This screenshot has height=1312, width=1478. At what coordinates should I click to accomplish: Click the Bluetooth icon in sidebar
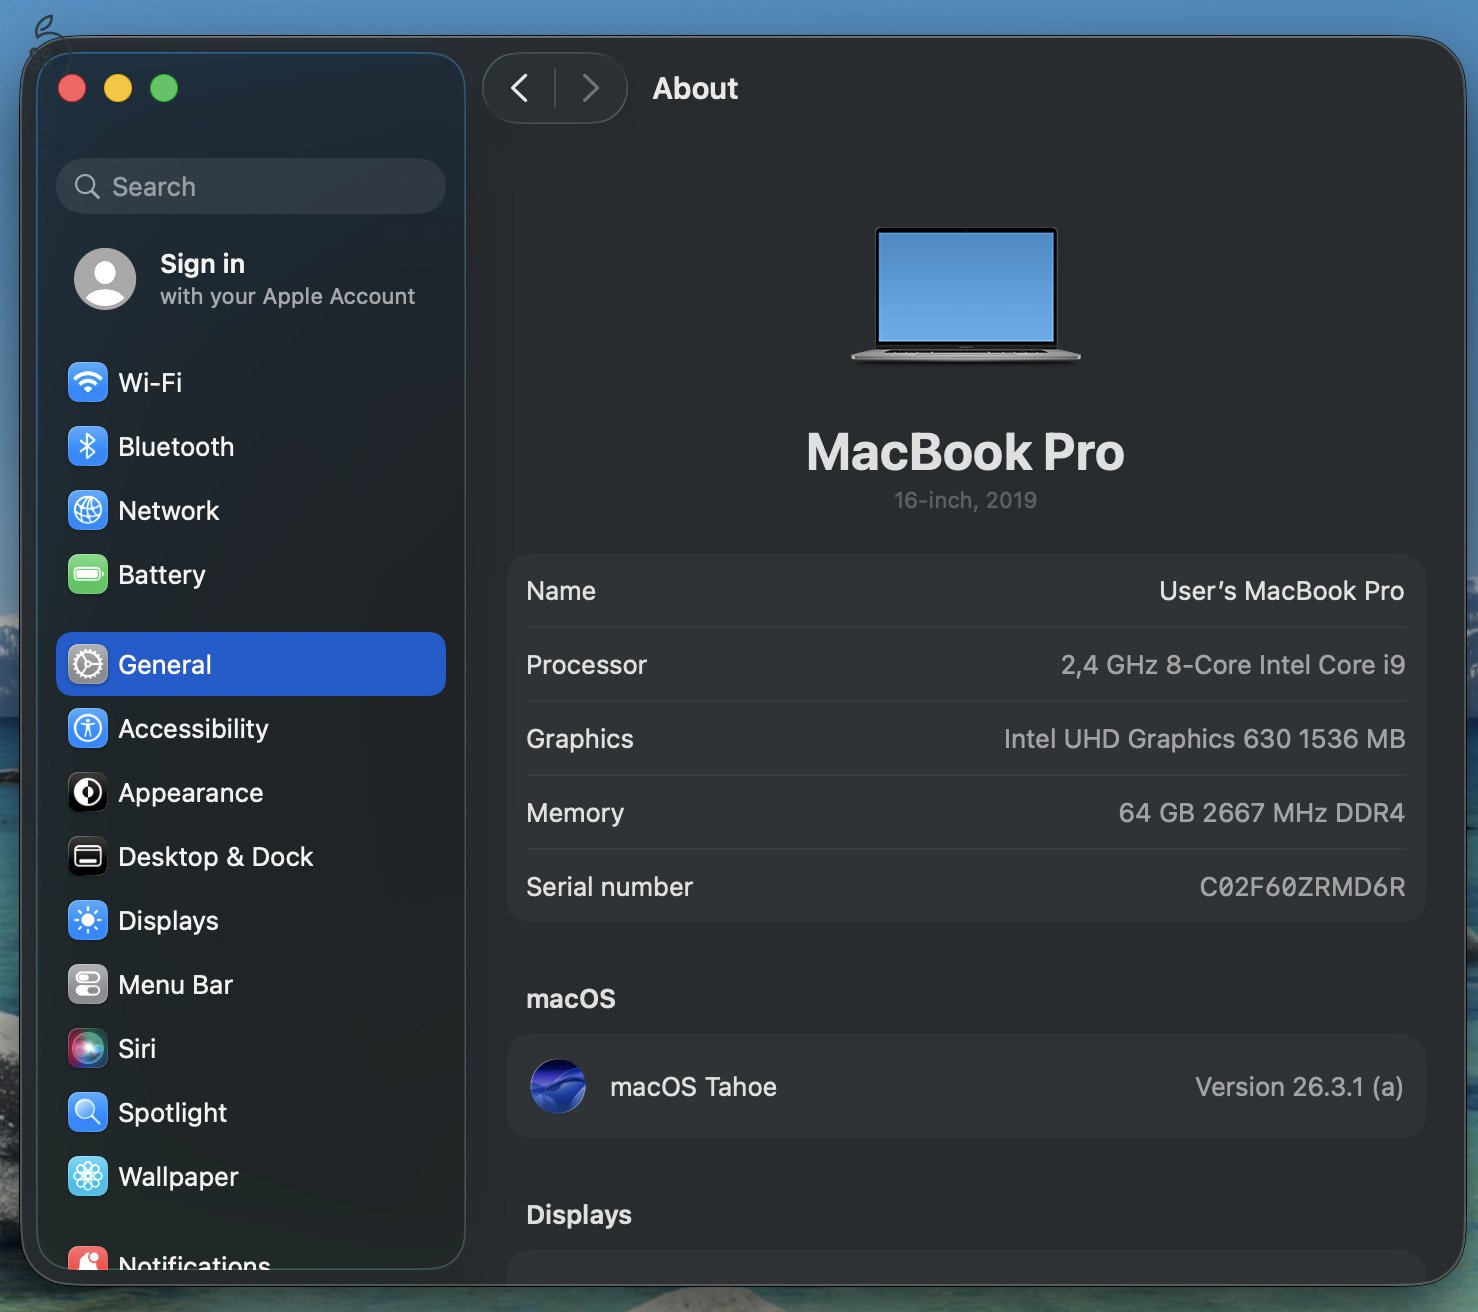pos(88,446)
